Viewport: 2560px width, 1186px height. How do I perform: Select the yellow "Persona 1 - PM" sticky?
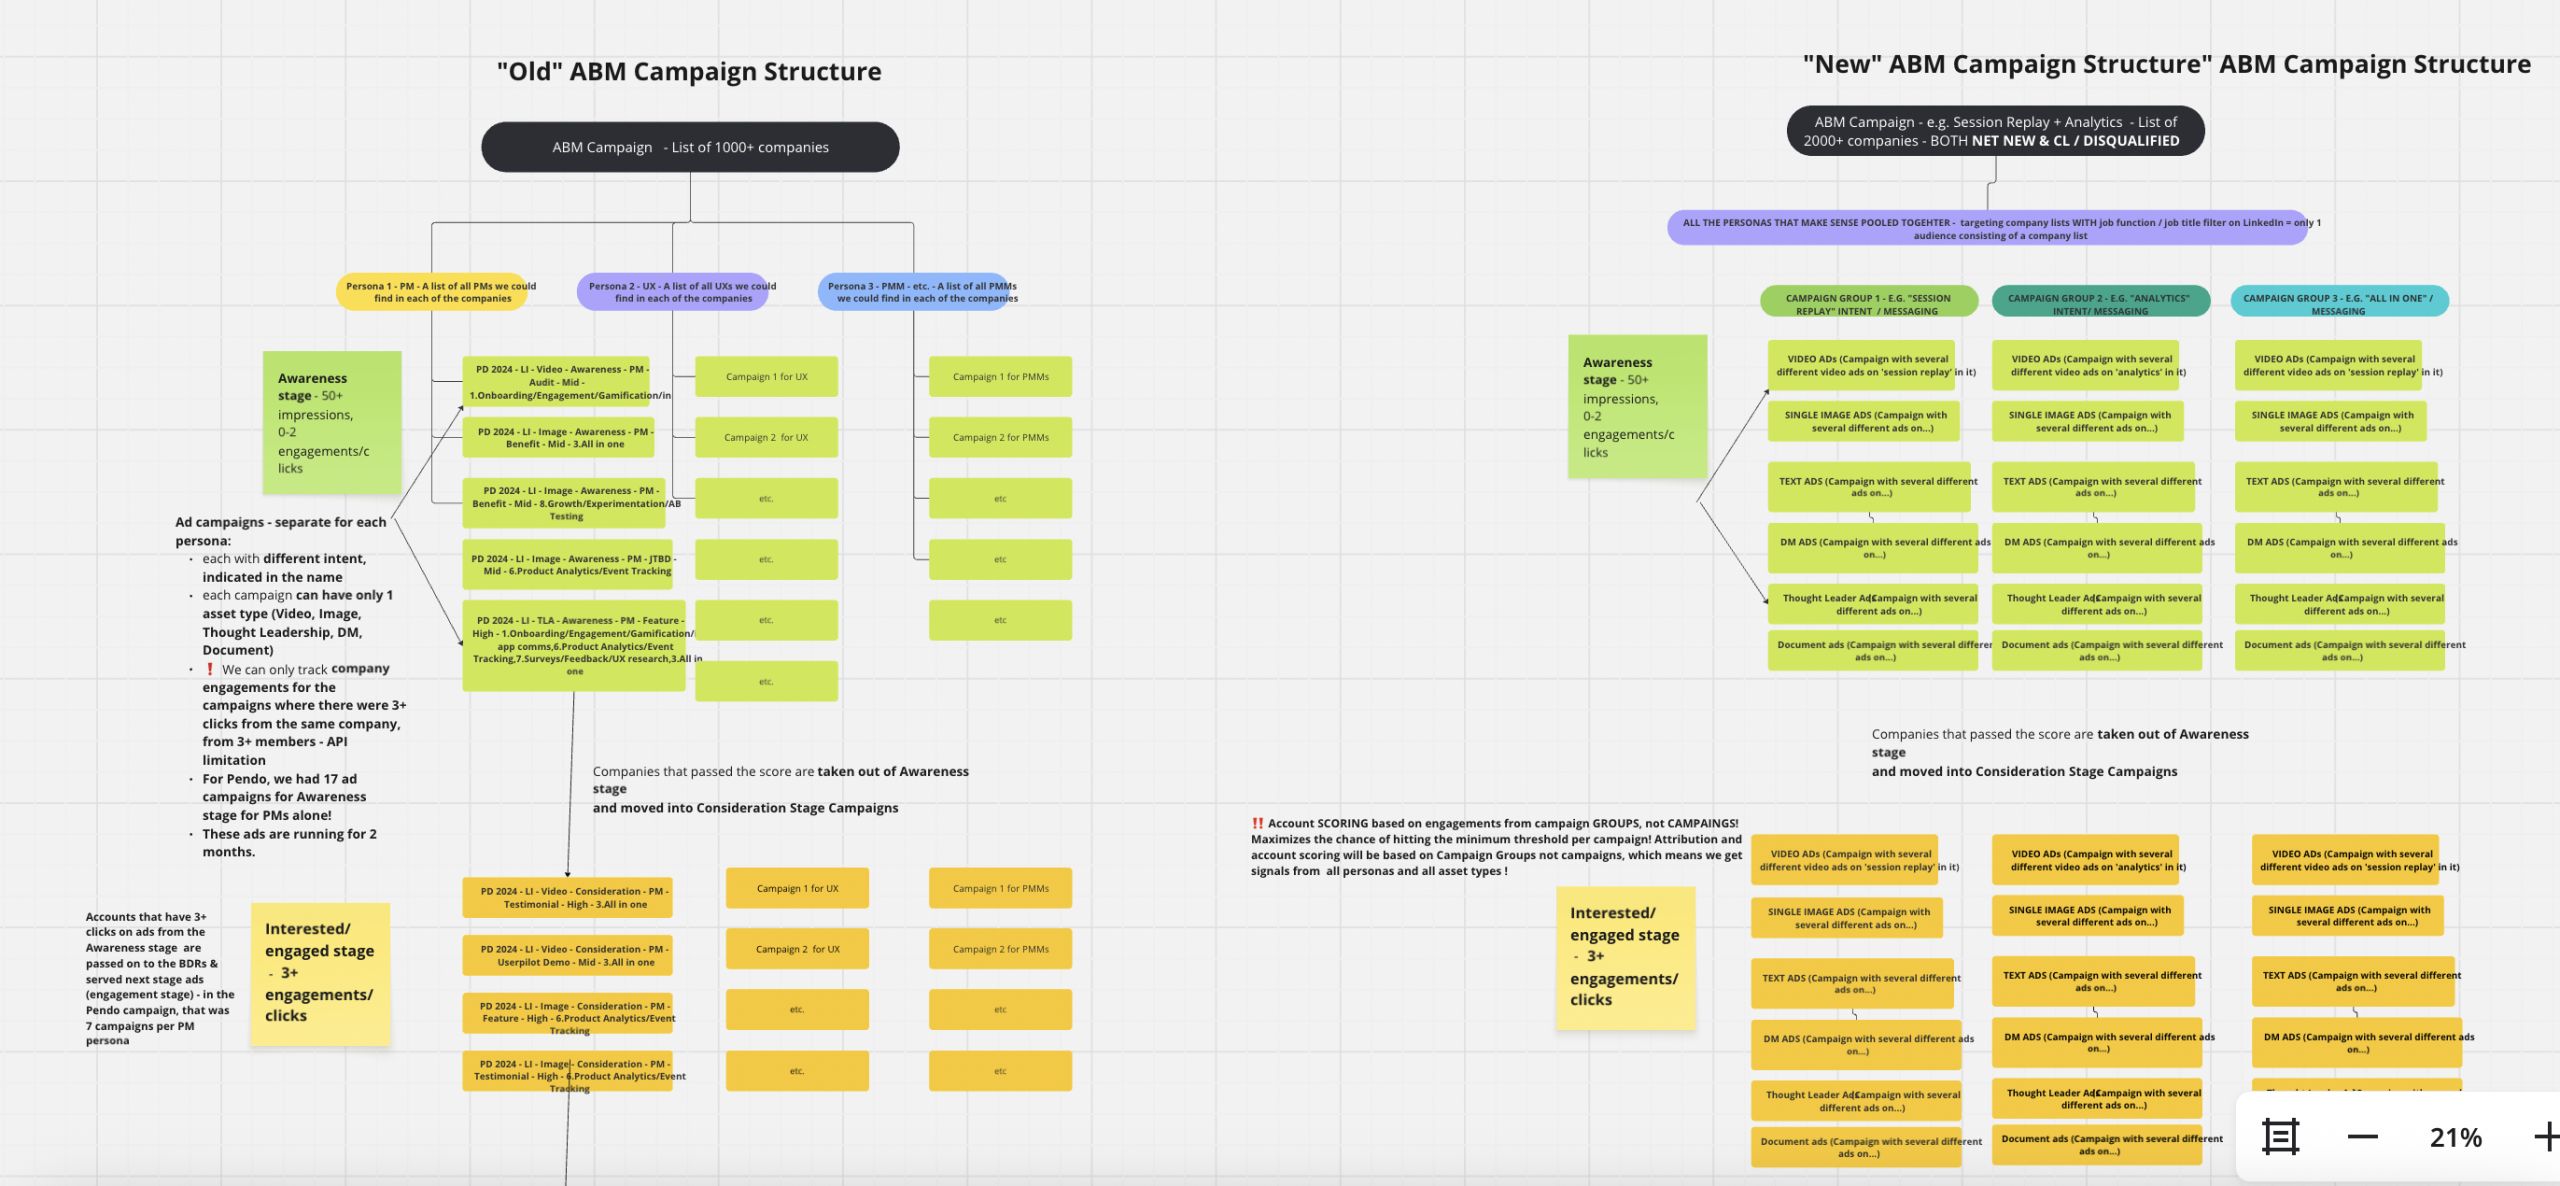[x=433, y=291]
